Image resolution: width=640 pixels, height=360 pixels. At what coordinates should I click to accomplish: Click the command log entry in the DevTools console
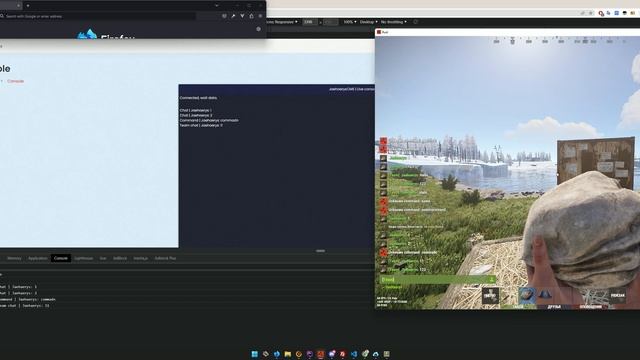pyautogui.click(x=28, y=299)
